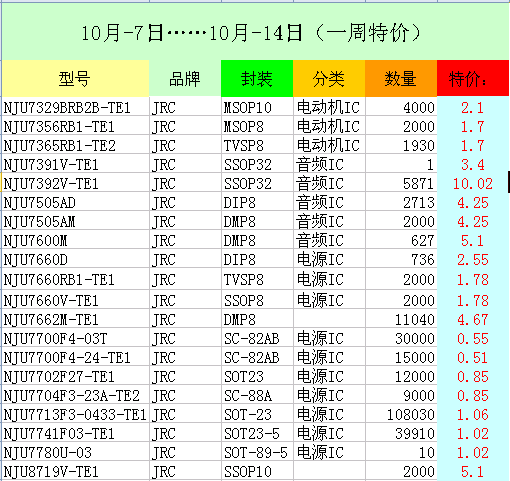Image resolution: width=510 pixels, height=481 pixels.
Task: Click the 分类 header cell
Action: click(329, 79)
